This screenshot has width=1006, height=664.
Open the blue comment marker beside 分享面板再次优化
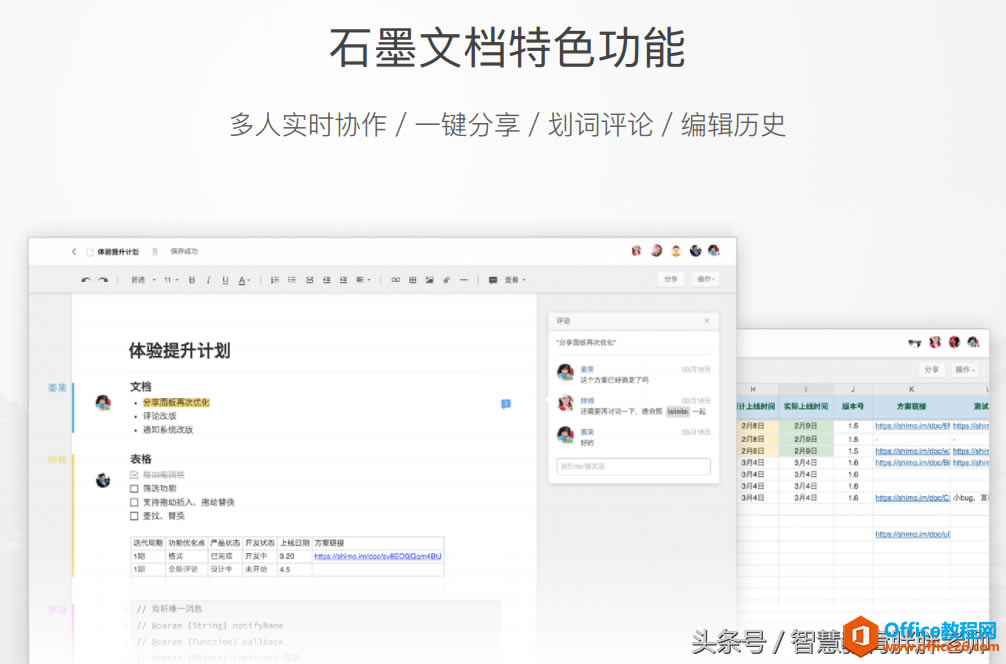point(506,404)
